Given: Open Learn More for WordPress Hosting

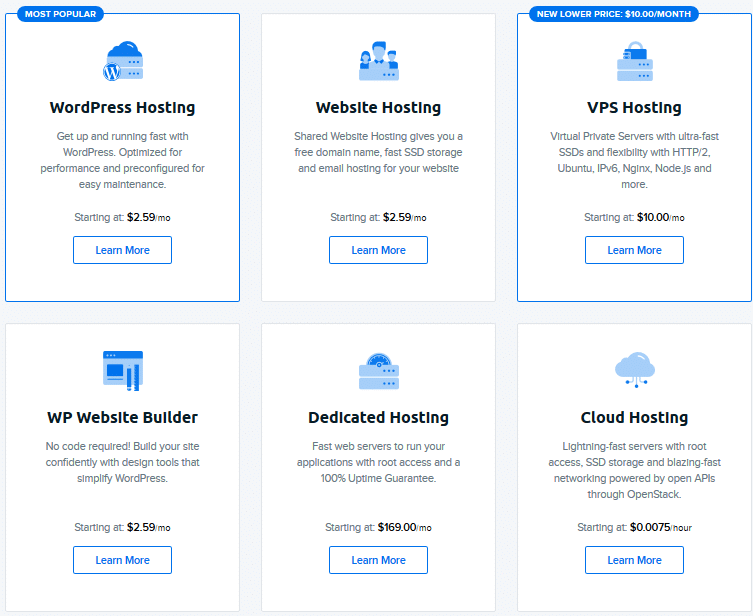Looking at the screenshot, I should (x=122, y=250).
